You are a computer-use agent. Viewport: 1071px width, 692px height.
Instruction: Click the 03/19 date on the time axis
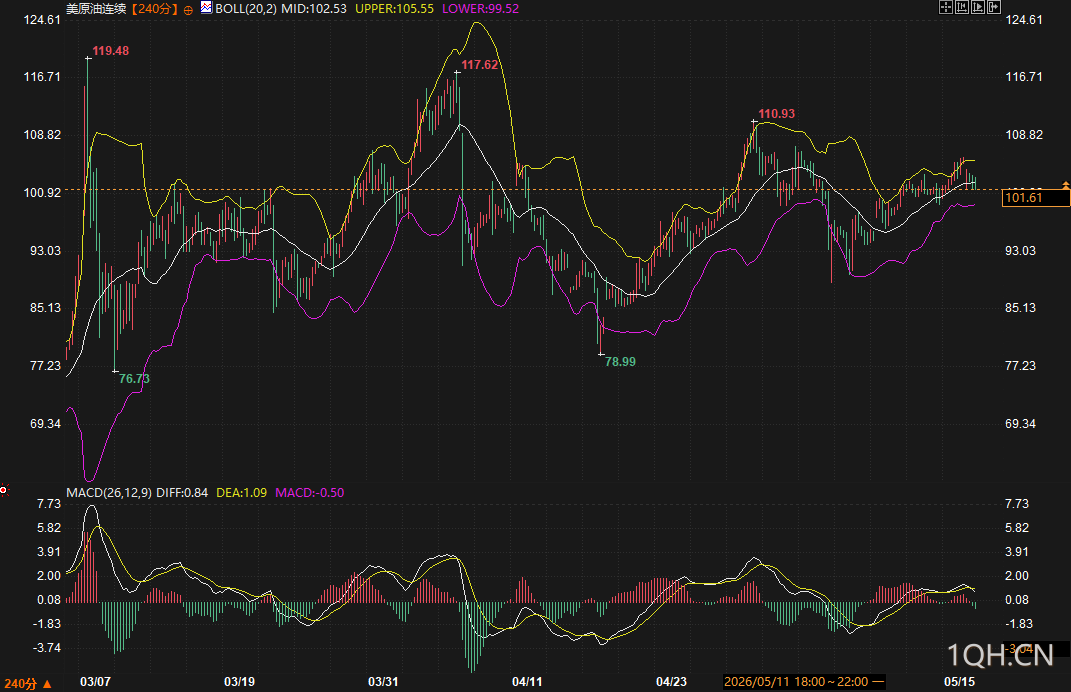click(x=239, y=682)
